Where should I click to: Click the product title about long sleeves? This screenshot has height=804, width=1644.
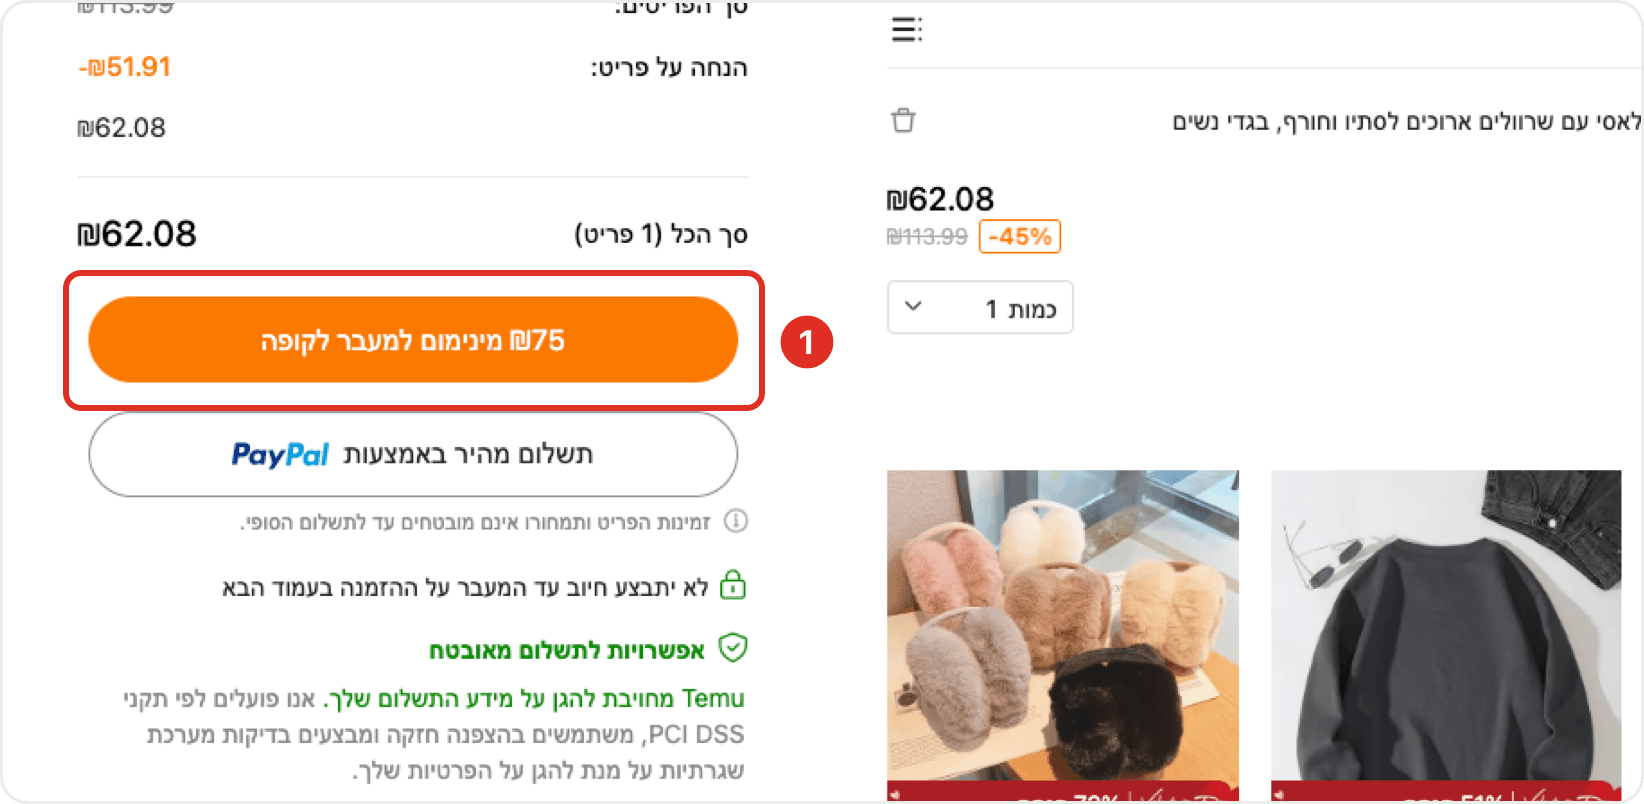point(1406,122)
